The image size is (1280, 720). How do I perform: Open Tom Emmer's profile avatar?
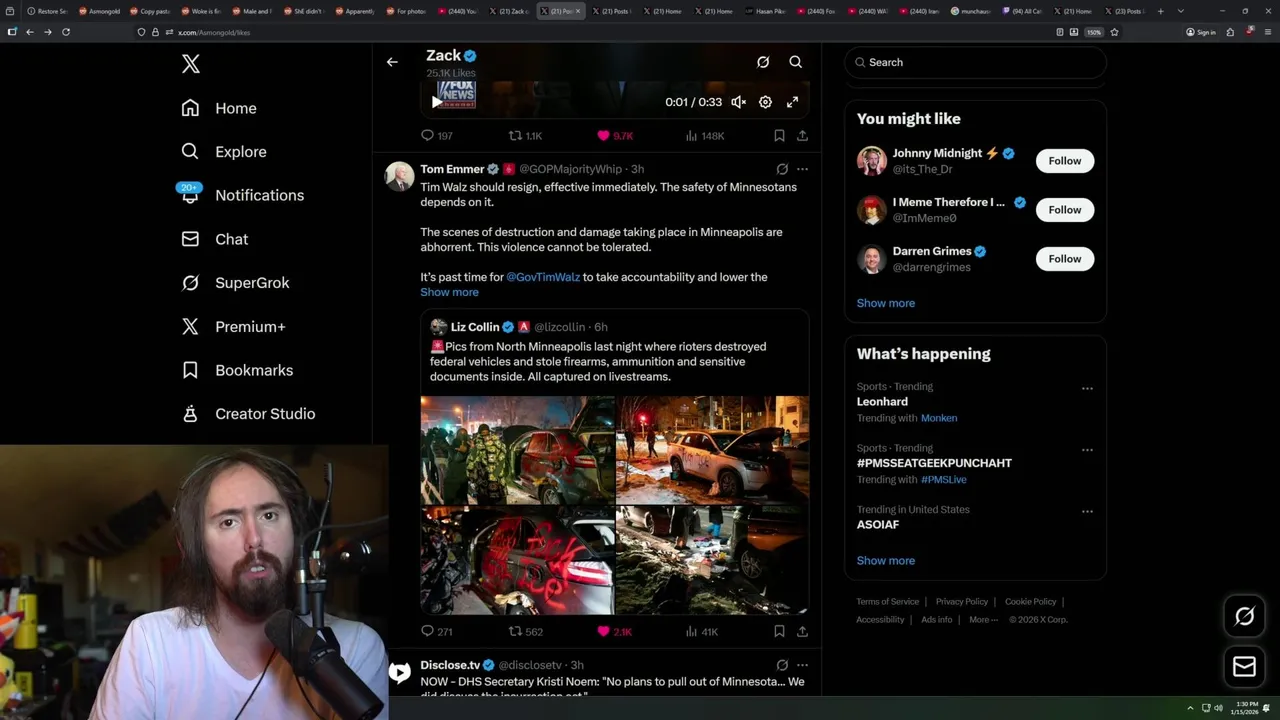coord(400,175)
